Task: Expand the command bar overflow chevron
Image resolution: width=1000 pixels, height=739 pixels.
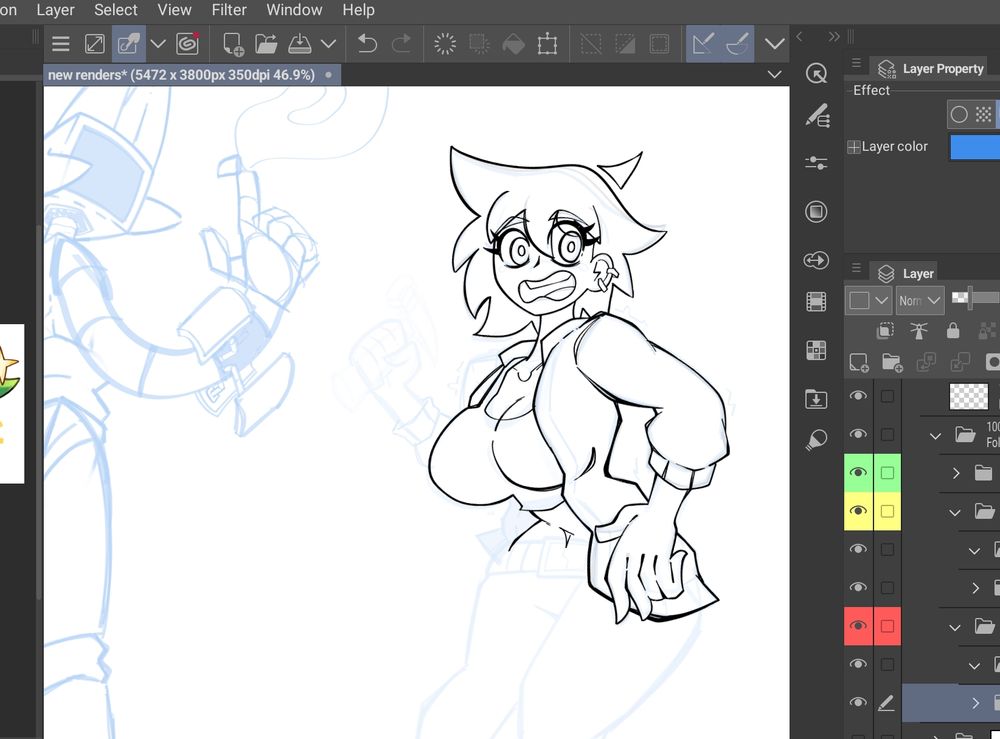Action: (x=774, y=44)
